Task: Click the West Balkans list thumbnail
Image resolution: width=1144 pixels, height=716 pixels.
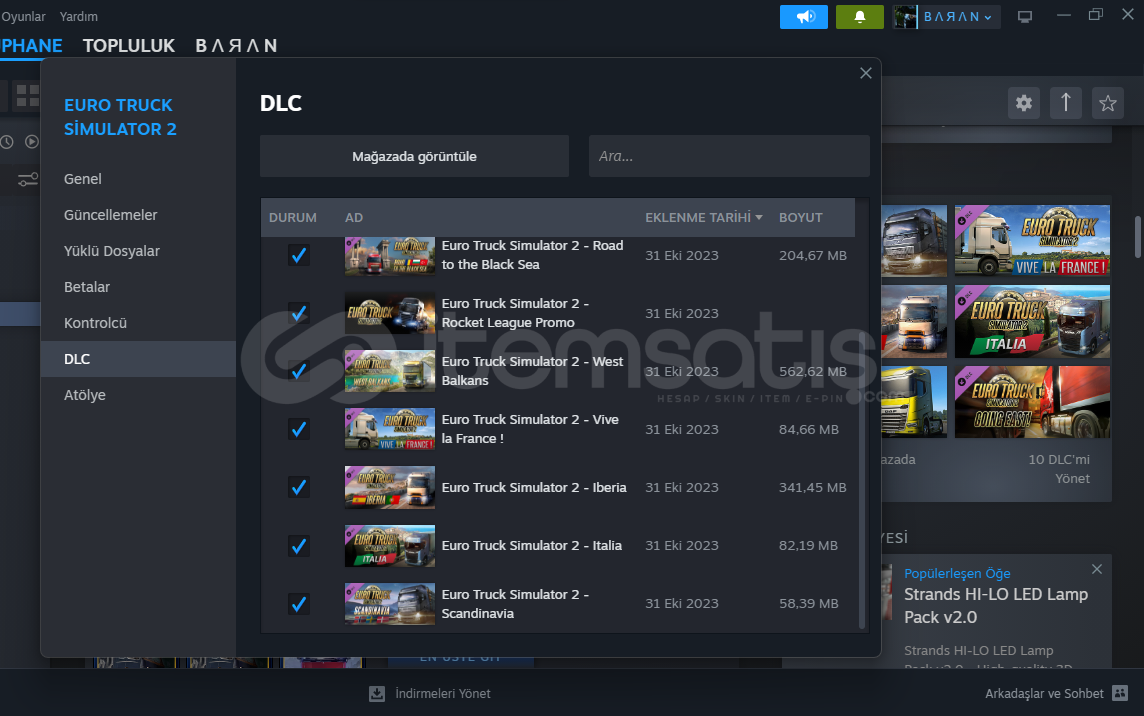Action: pyautogui.click(x=390, y=372)
